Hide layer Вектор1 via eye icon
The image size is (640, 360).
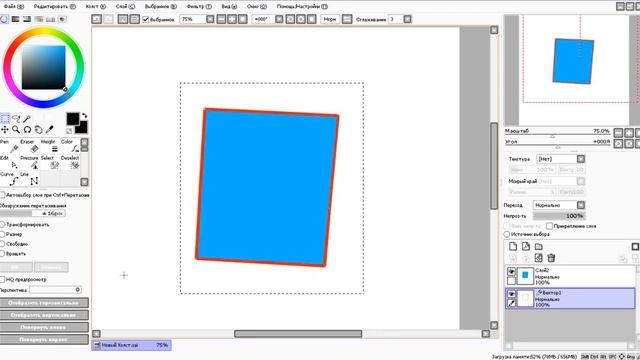pyautogui.click(x=511, y=293)
